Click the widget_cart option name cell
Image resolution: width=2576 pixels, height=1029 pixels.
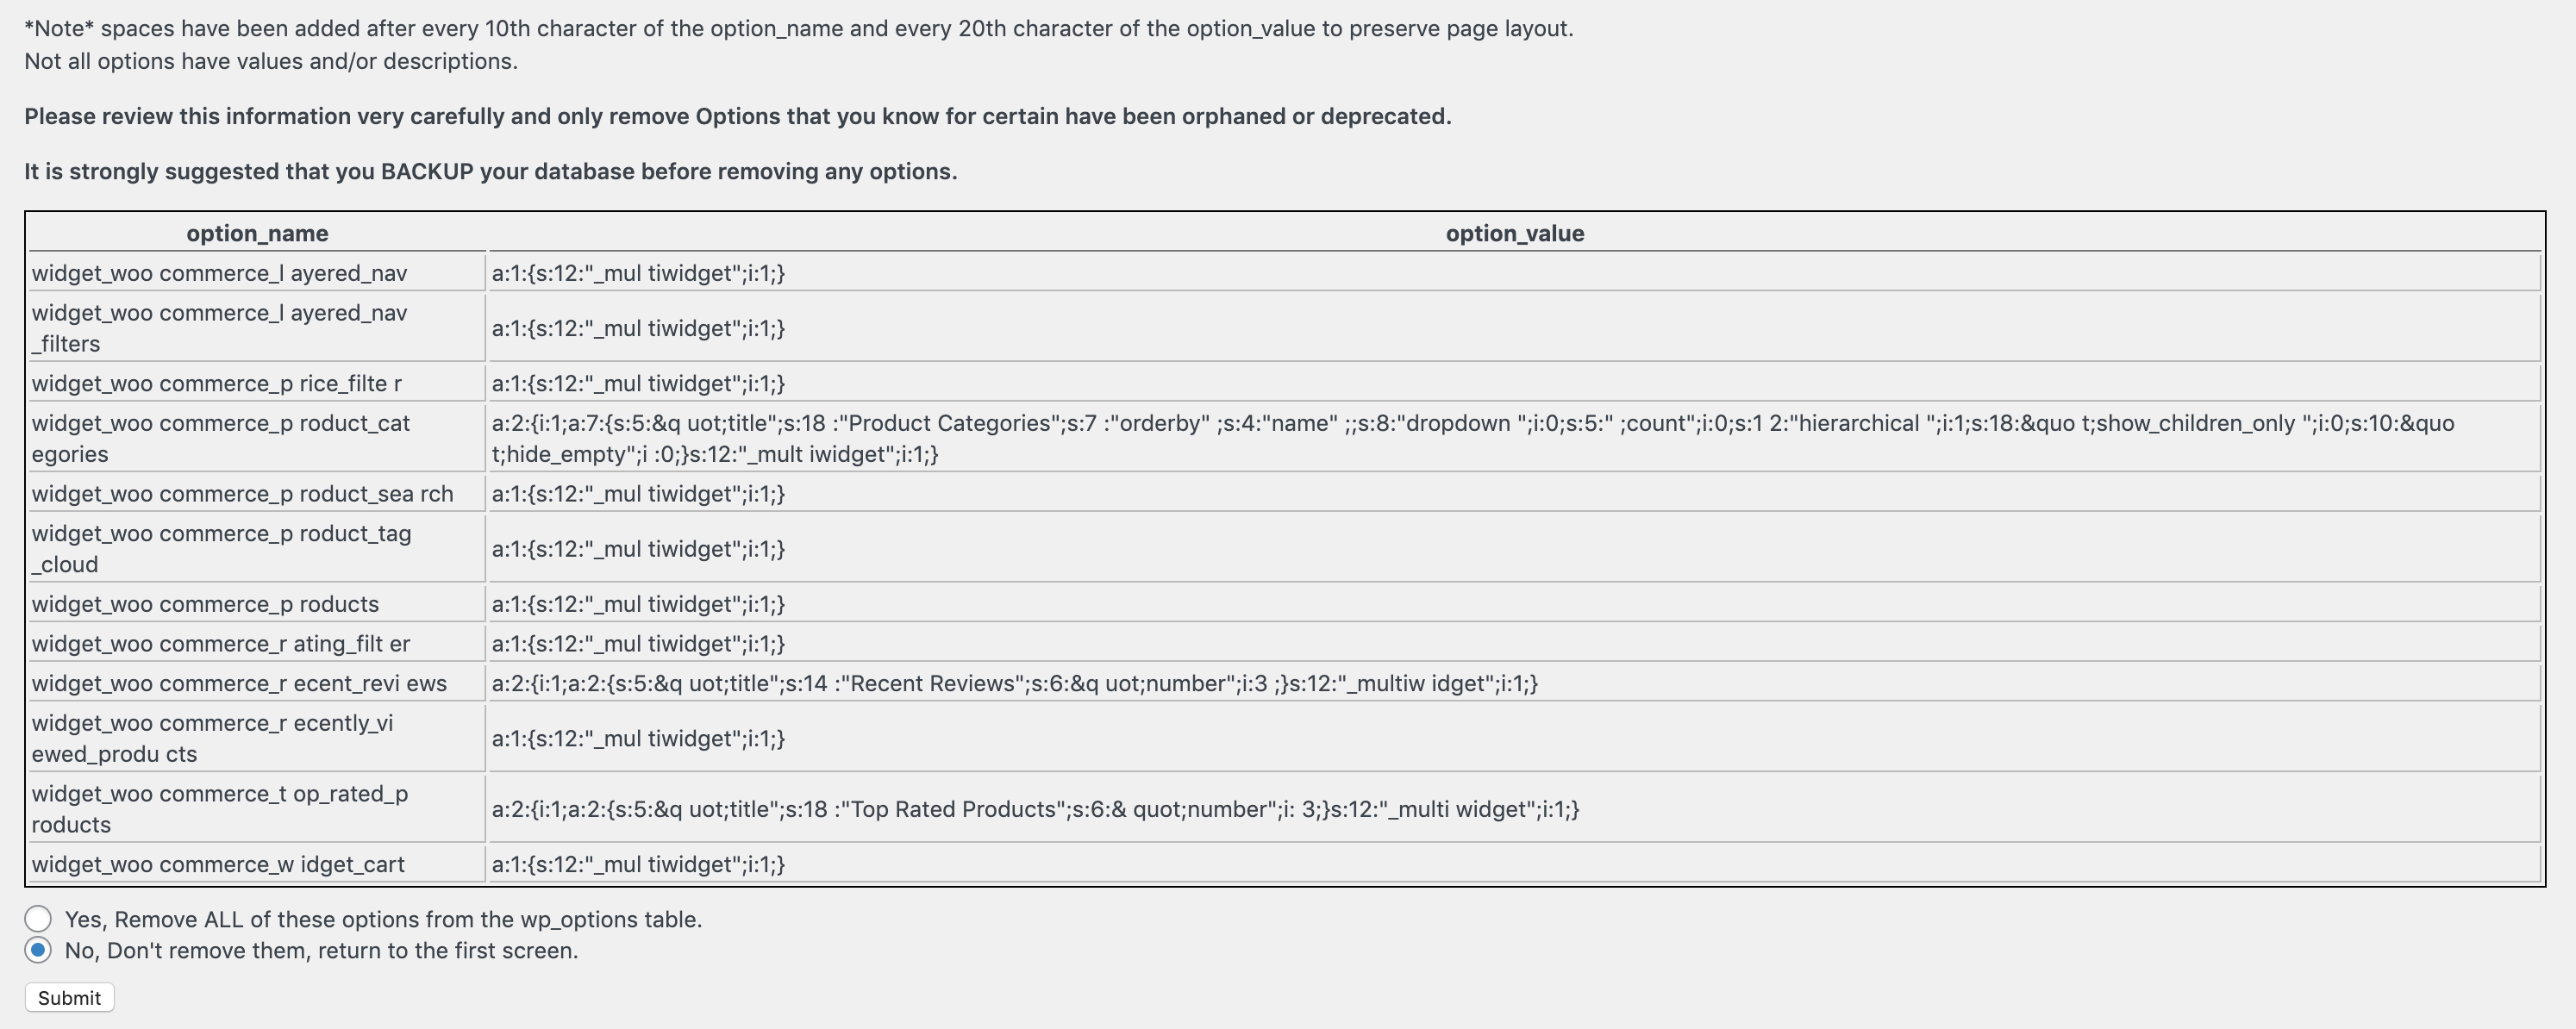pyautogui.click(x=218, y=864)
